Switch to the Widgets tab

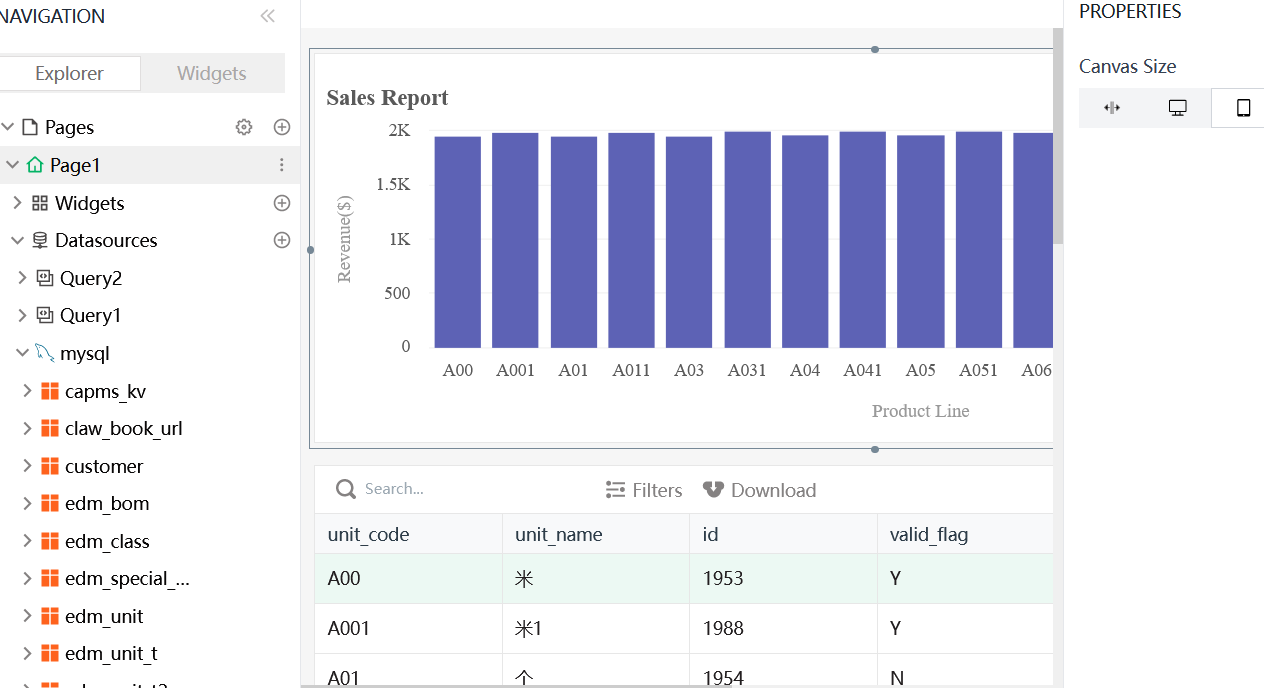coord(211,73)
